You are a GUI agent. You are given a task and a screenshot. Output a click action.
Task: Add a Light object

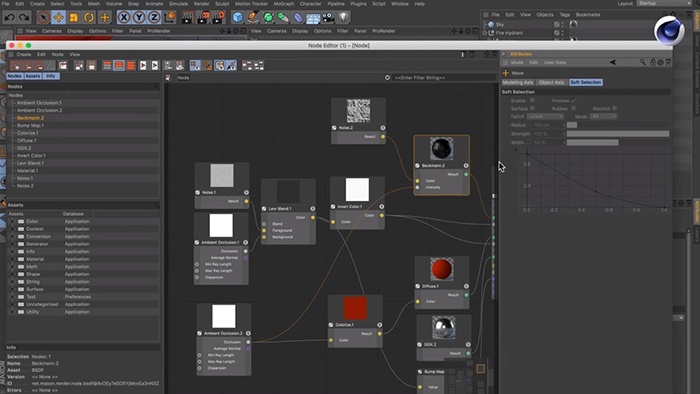click(x=343, y=17)
